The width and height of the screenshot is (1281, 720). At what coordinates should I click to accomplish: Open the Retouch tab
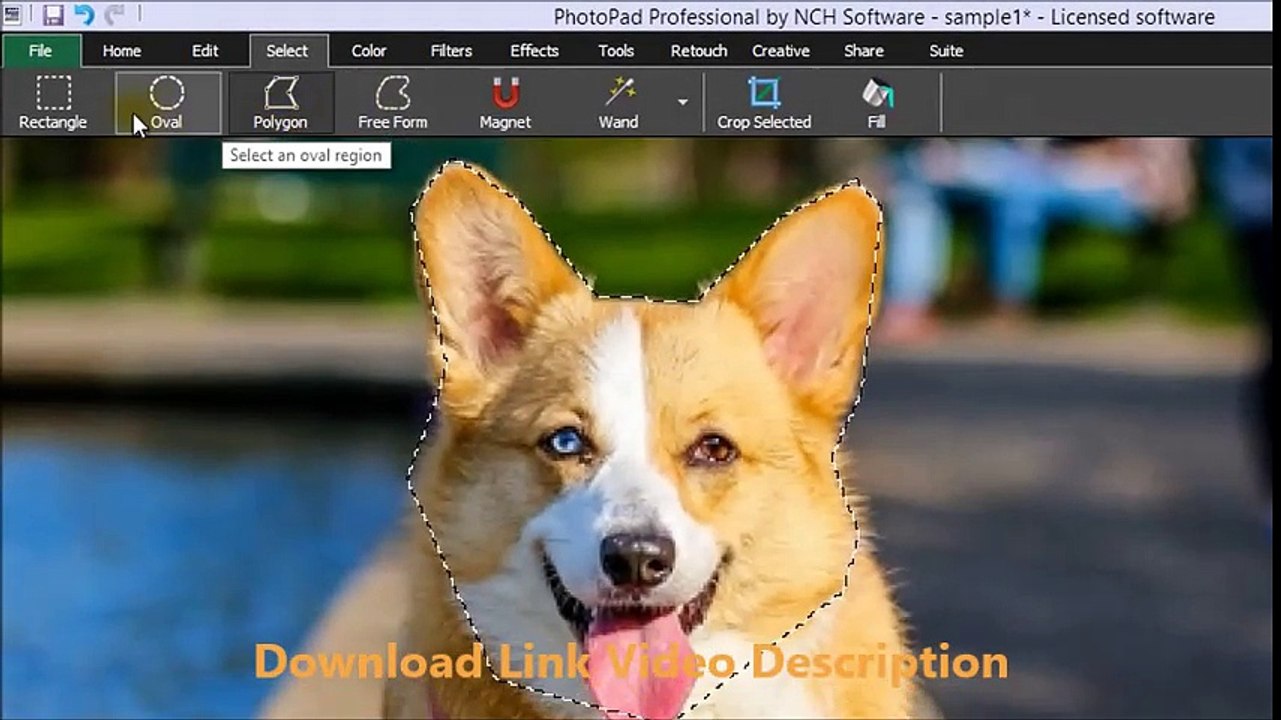[699, 51]
